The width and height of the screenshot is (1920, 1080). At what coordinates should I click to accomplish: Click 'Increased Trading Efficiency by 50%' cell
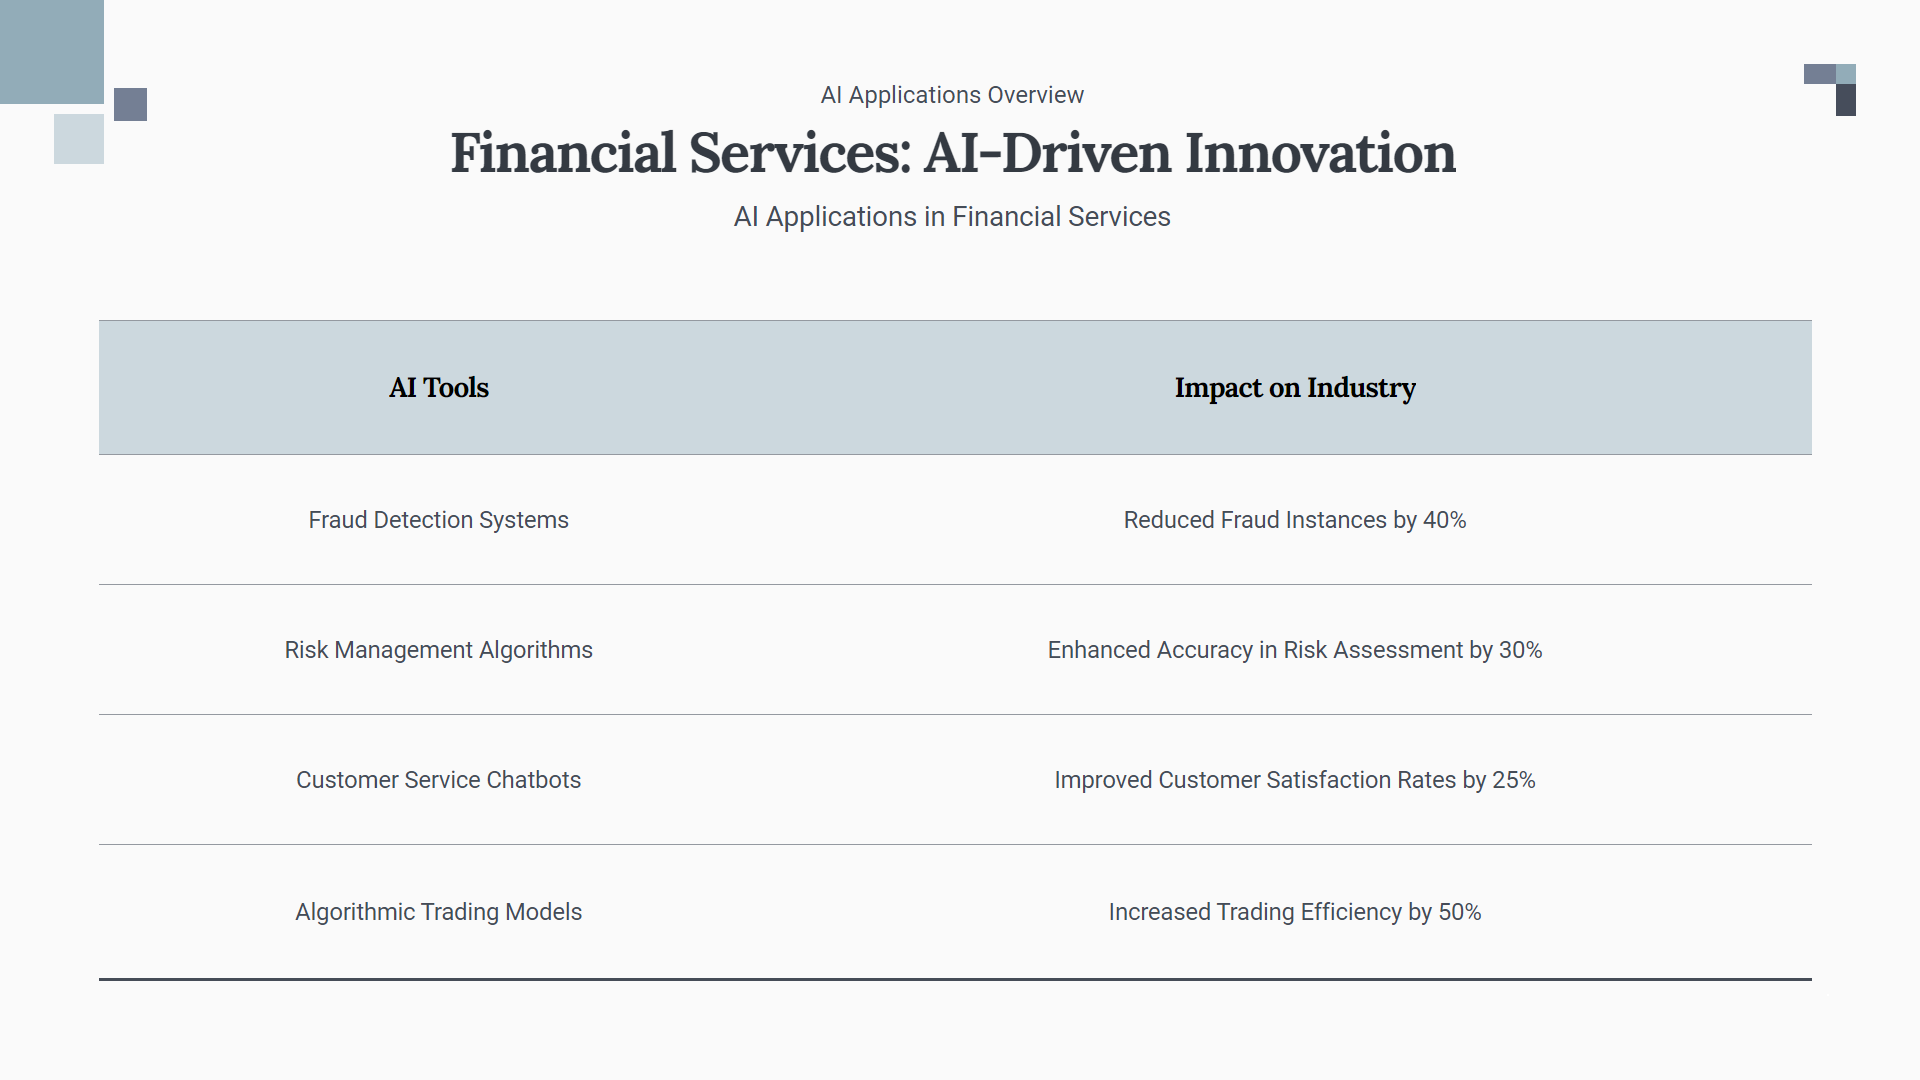click(x=1295, y=912)
